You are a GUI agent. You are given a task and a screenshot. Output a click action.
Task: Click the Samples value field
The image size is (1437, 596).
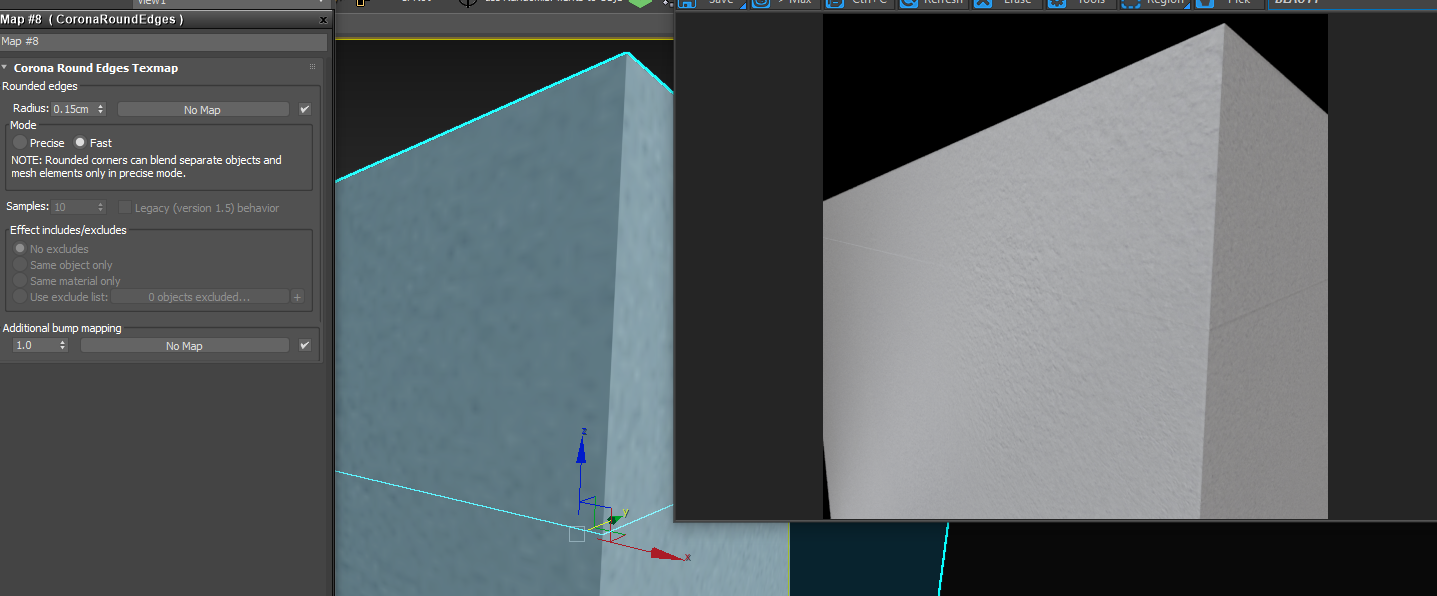74,207
